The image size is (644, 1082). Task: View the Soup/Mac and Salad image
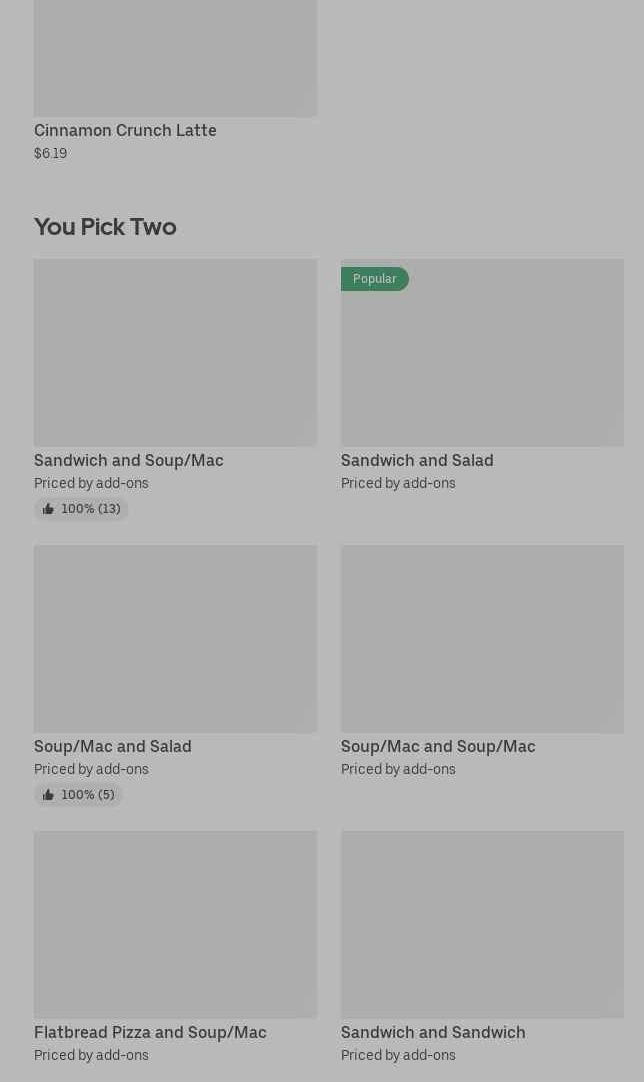(x=175, y=638)
